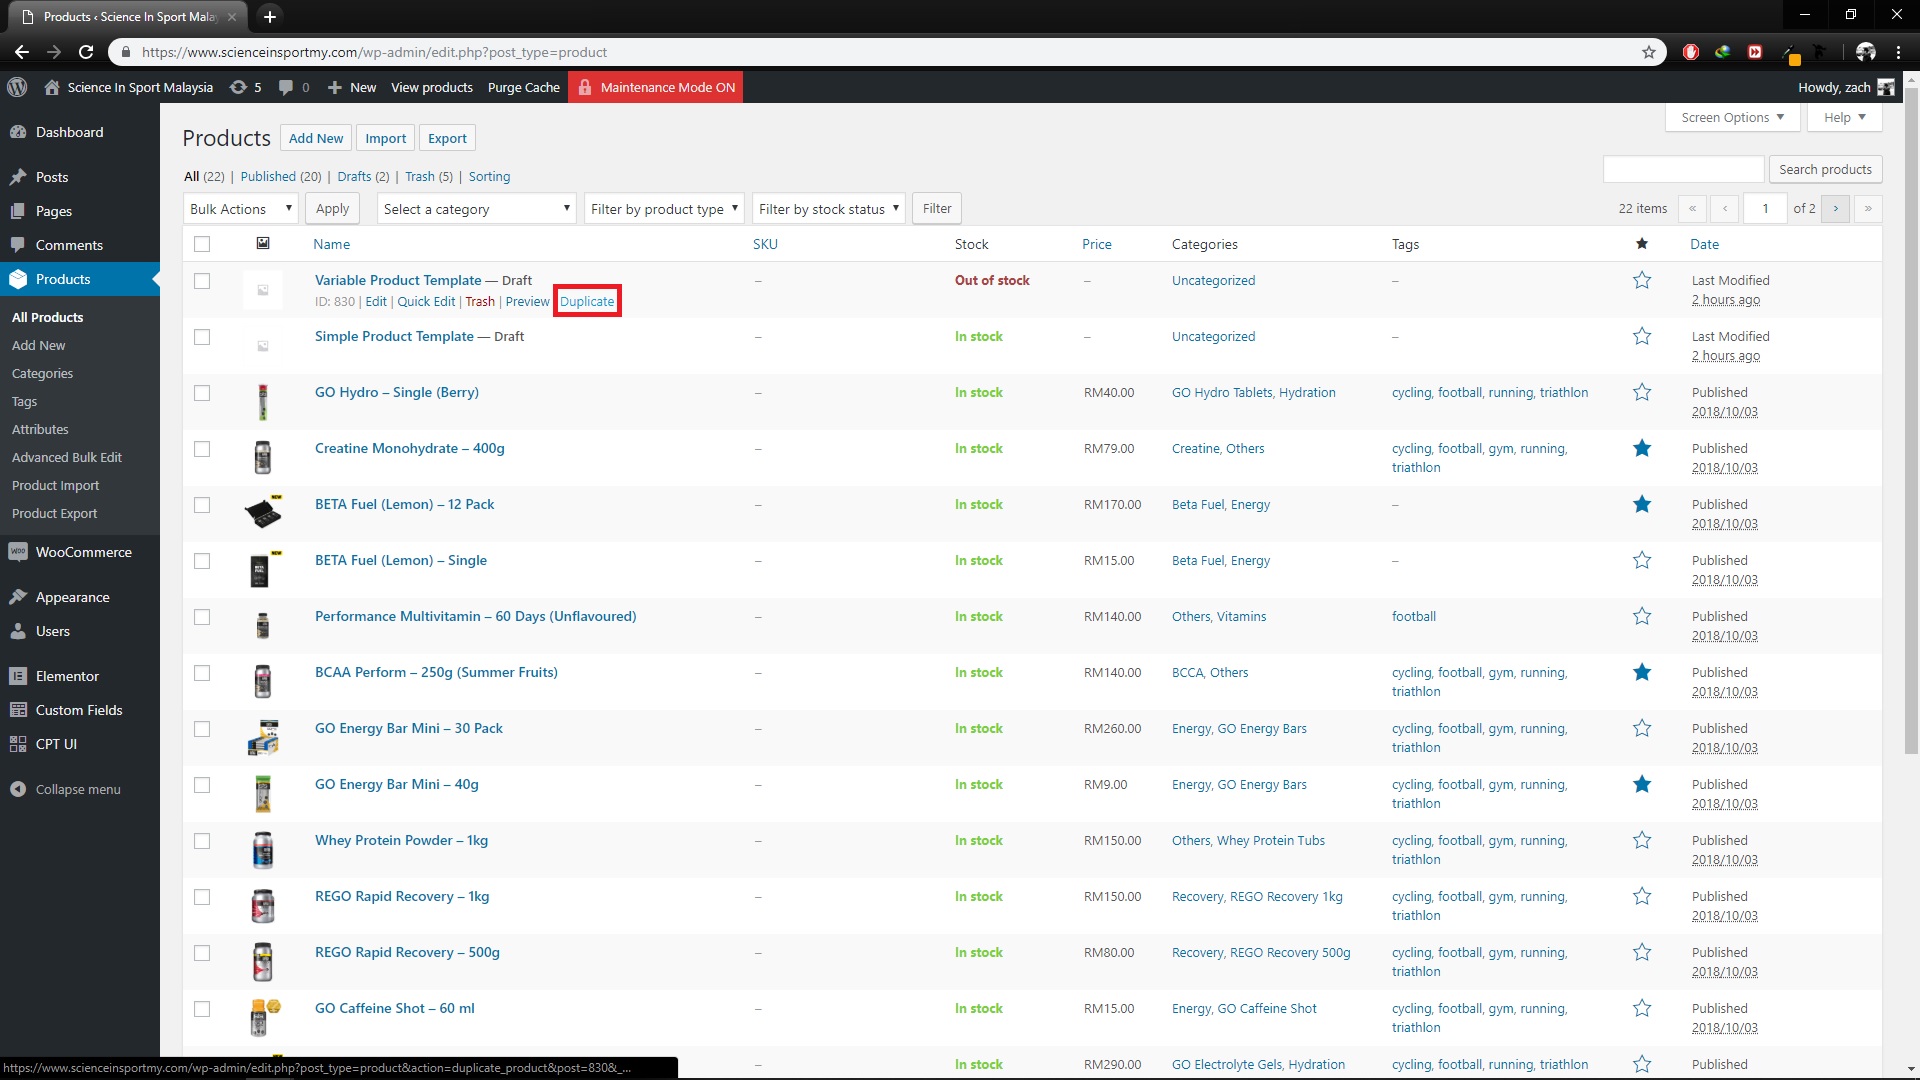Open the Bulk Actions dropdown

pyautogui.click(x=241, y=209)
